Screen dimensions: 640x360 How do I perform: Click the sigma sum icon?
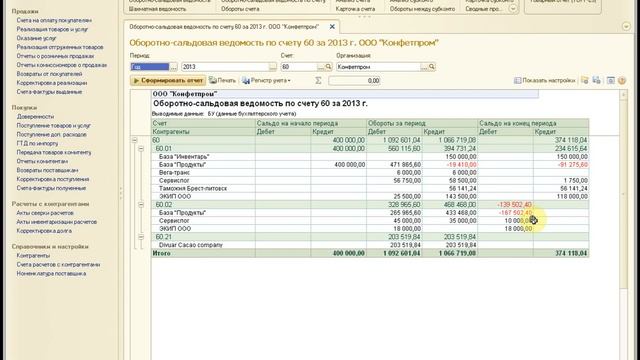tap(318, 81)
